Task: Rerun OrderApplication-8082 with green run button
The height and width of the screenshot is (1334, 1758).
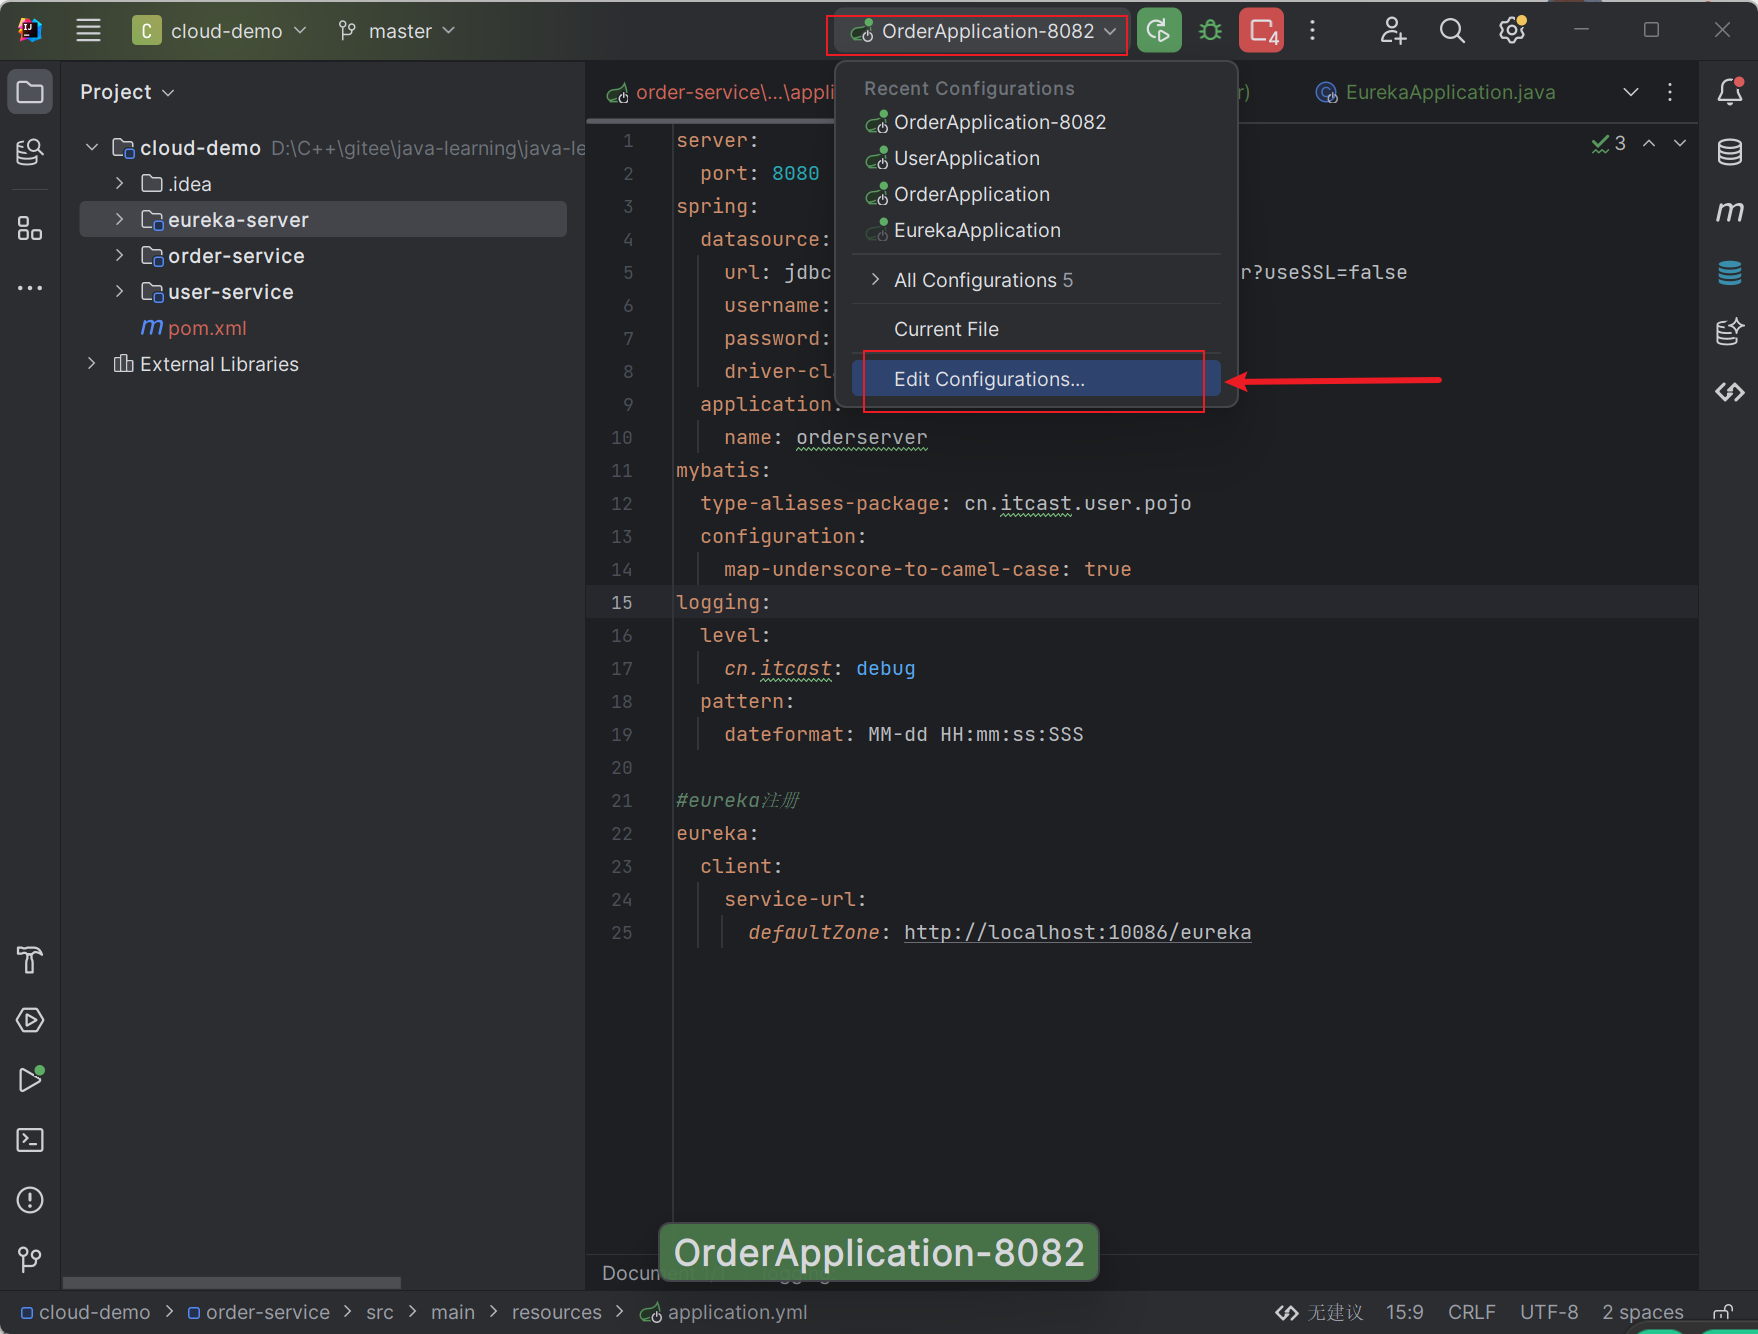Action: [1159, 31]
